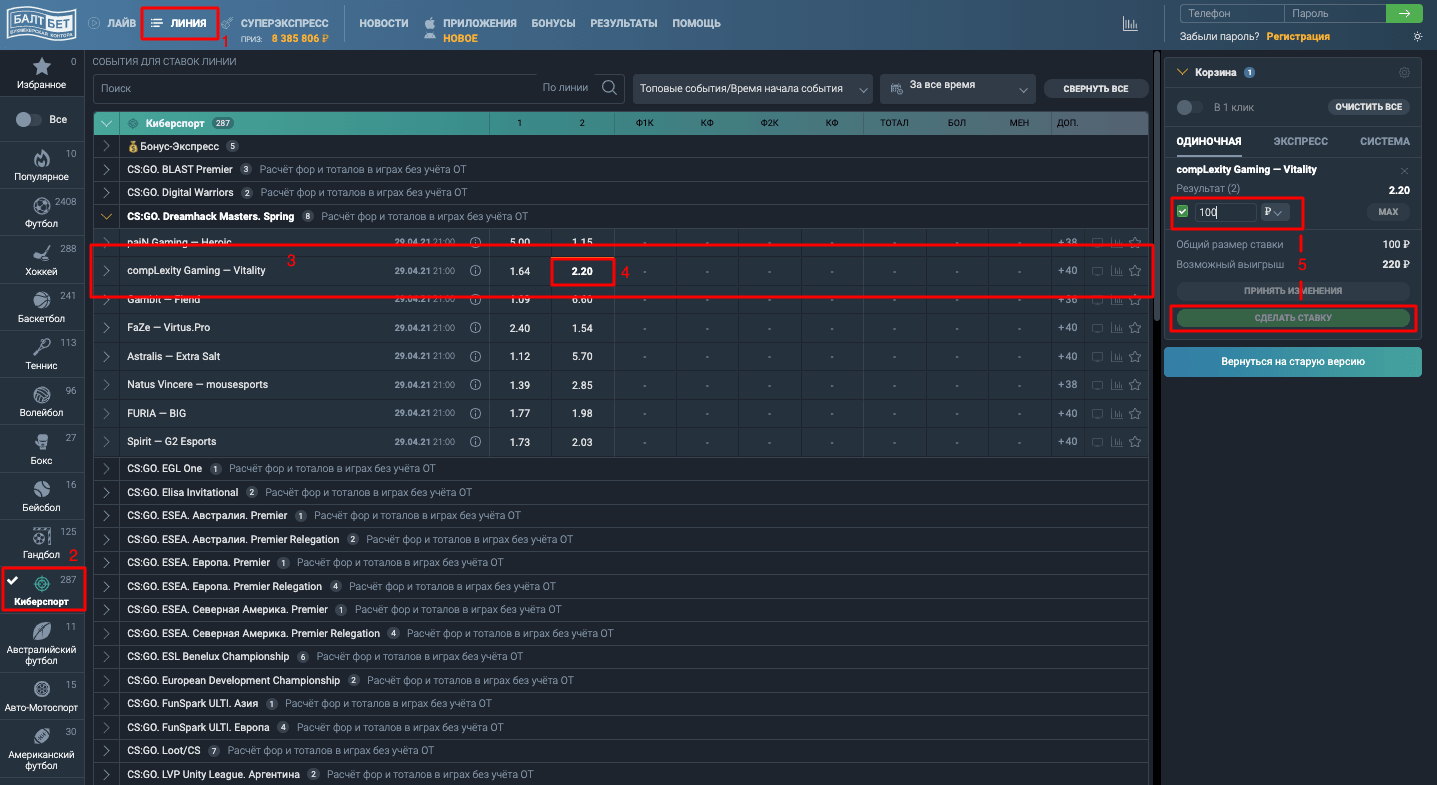Add Spirit — G2 Esports to favorites star
The height and width of the screenshot is (785, 1437).
pyautogui.click(x=1135, y=441)
